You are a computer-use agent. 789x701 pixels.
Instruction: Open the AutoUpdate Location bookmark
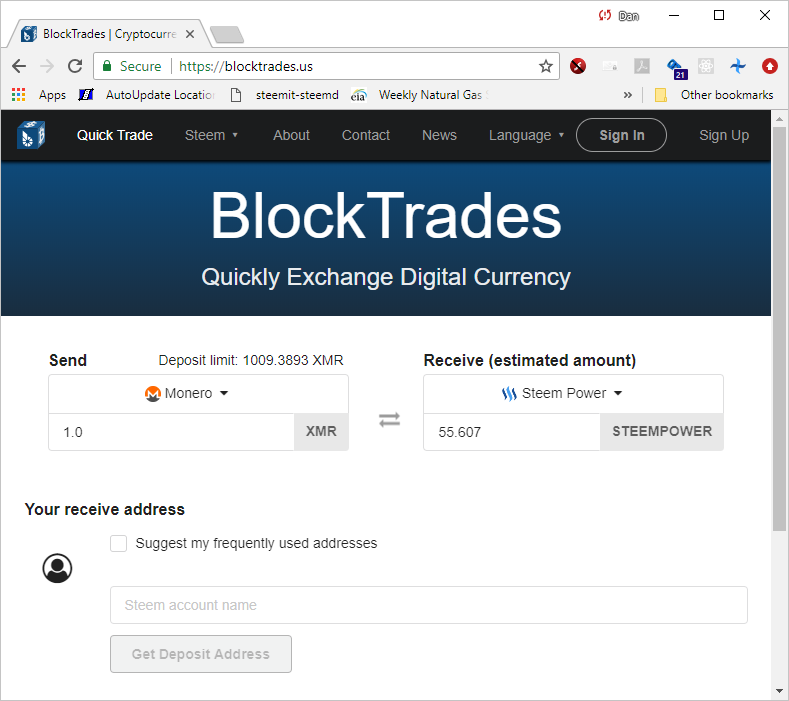(x=147, y=95)
